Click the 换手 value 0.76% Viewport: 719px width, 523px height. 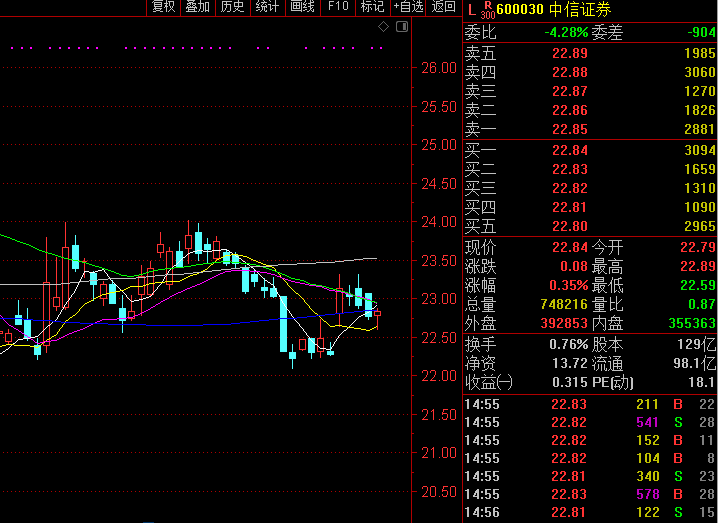[569, 344]
